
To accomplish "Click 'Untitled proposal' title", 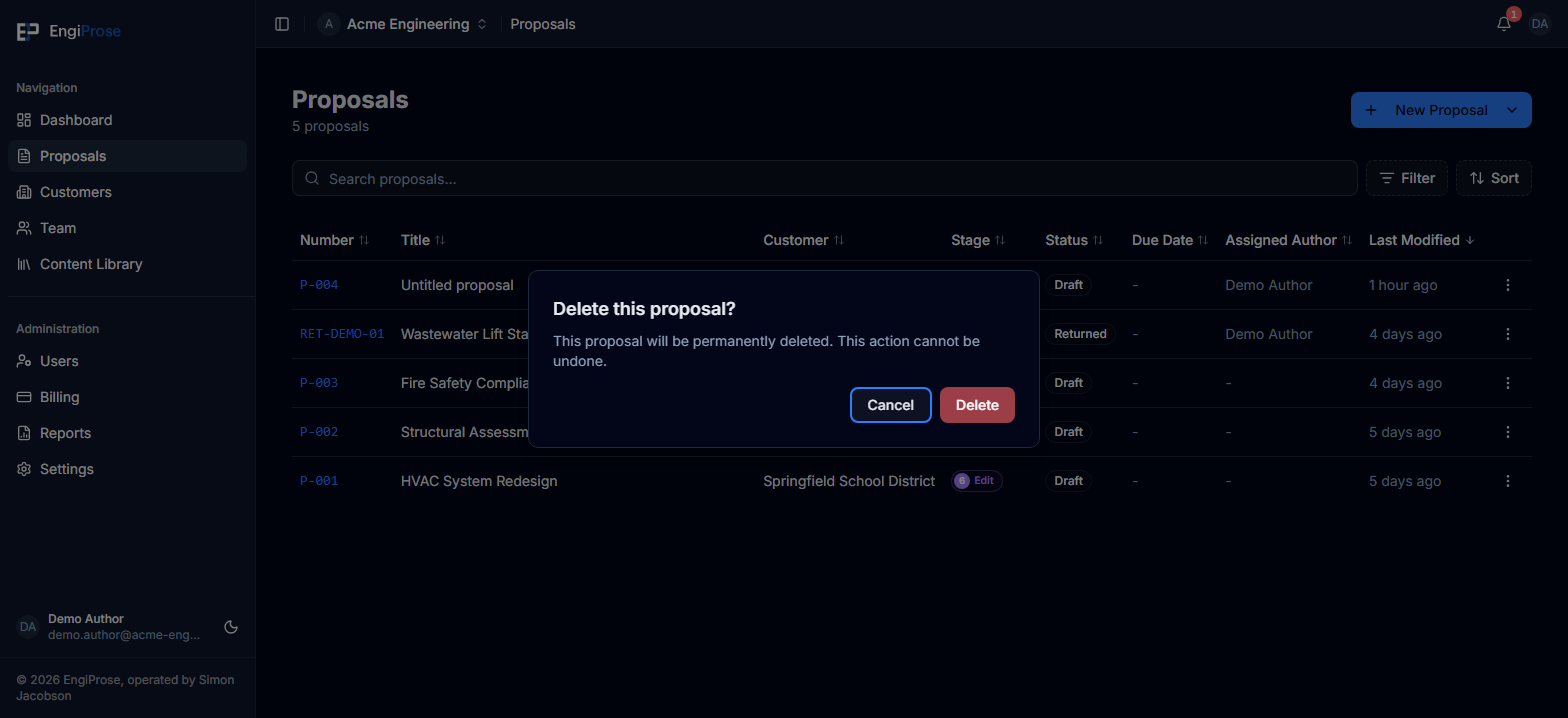I will point(457,285).
